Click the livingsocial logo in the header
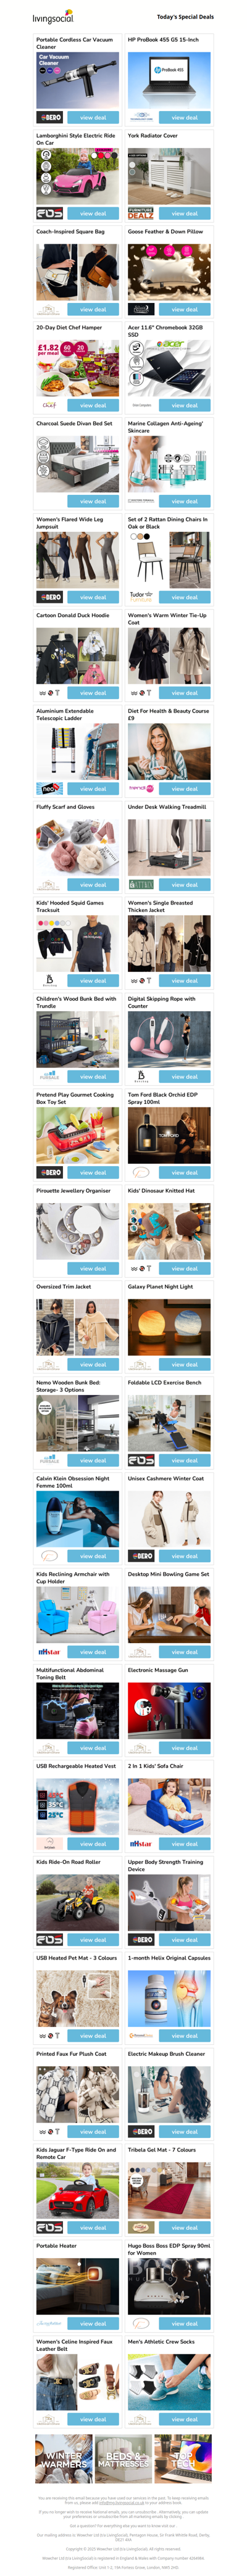The width and height of the screenshot is (247, 2576). 53,17
